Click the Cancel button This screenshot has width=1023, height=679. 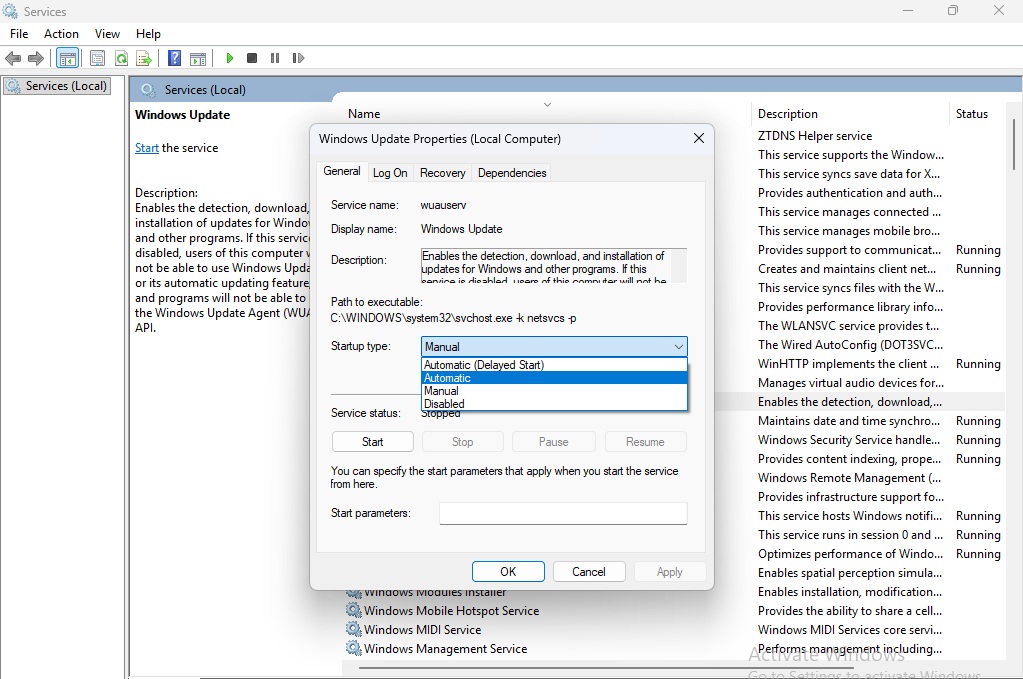(x=589, y=571)
